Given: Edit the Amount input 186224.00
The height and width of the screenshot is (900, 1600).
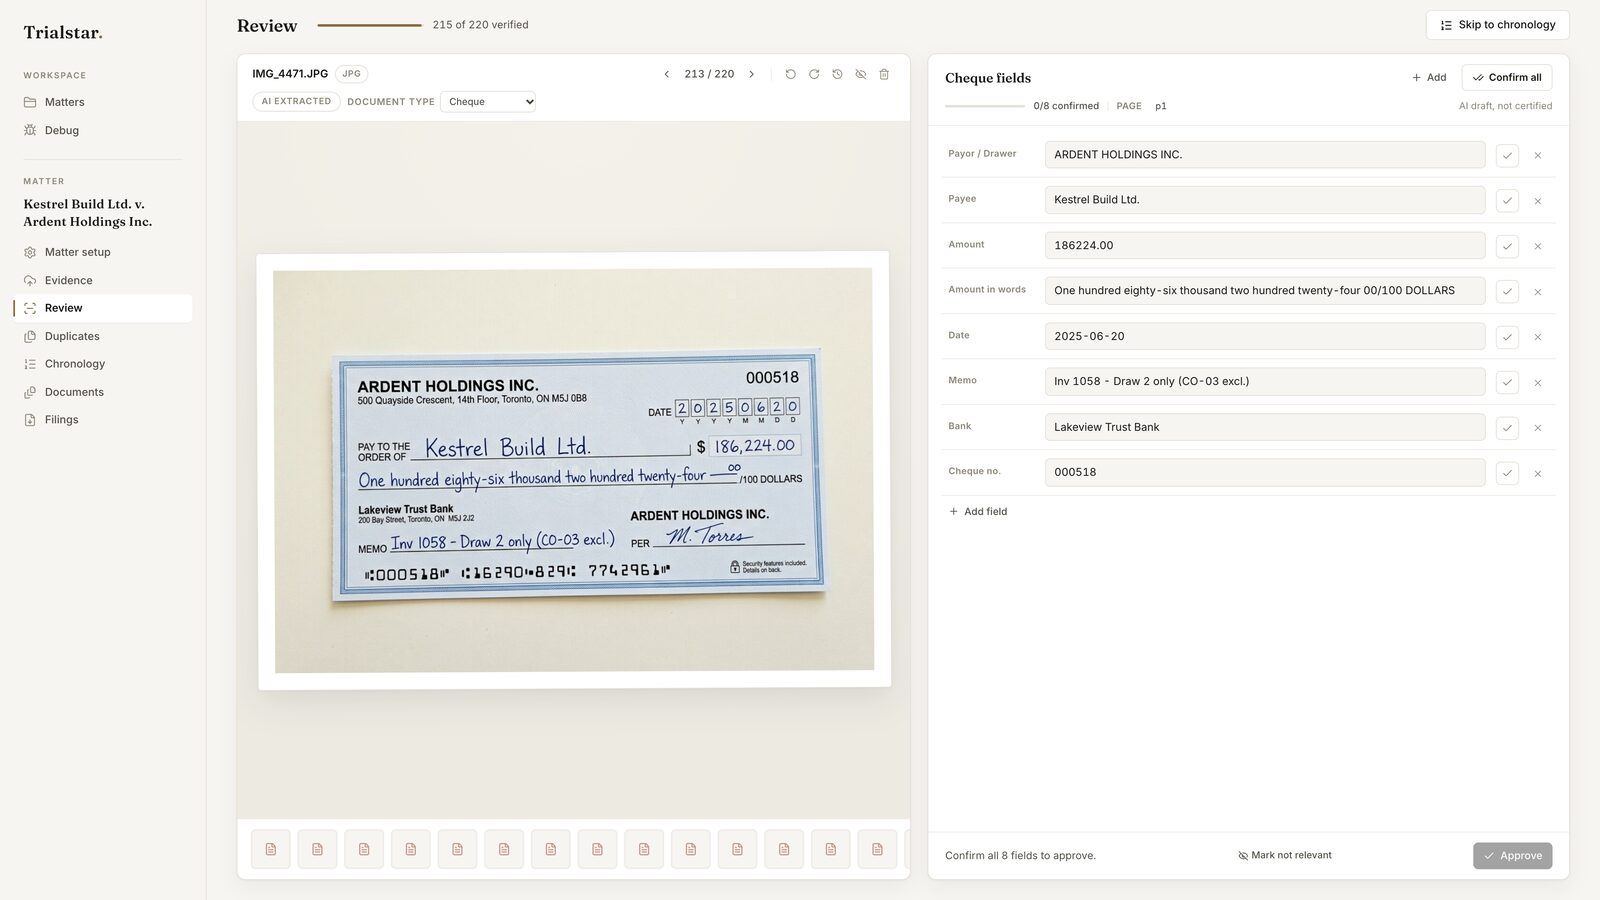Looking at the screenshot, I should (1265, 245).
